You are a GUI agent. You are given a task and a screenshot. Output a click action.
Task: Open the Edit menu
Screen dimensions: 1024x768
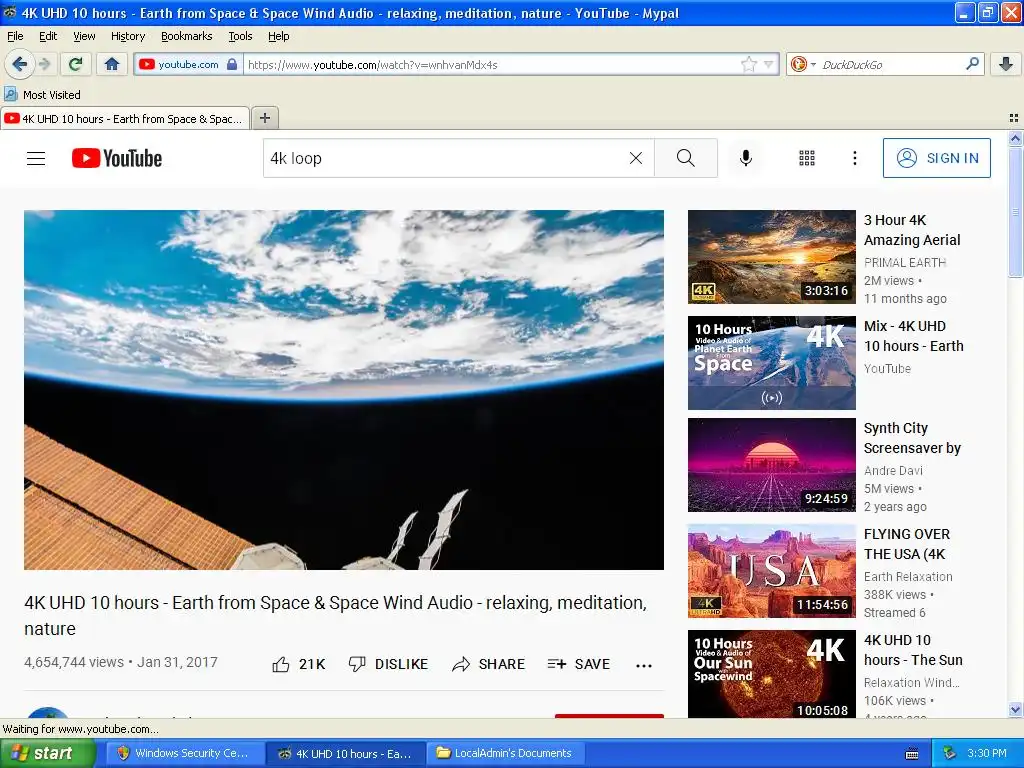[x=48, y=36]
